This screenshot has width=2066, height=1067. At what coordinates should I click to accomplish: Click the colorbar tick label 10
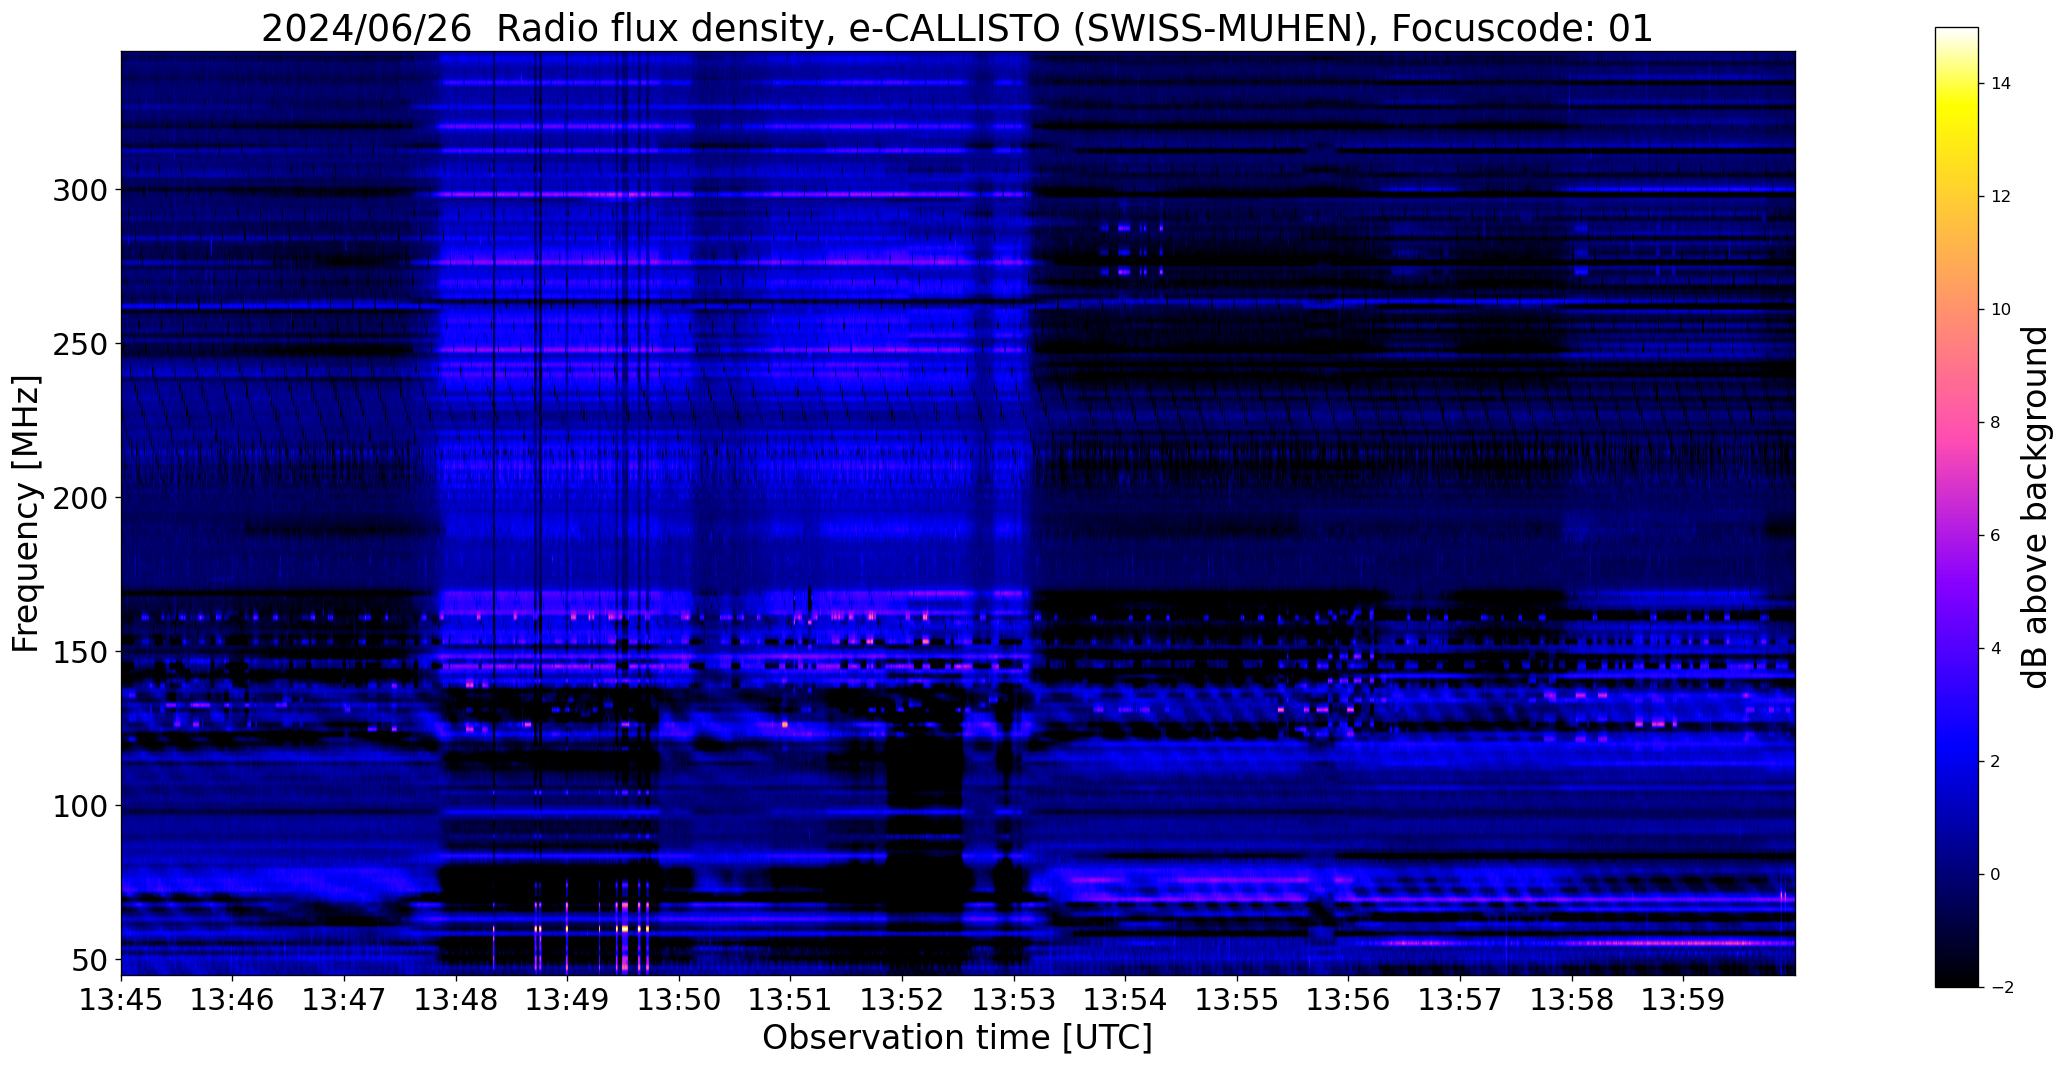click(2001, 310)
